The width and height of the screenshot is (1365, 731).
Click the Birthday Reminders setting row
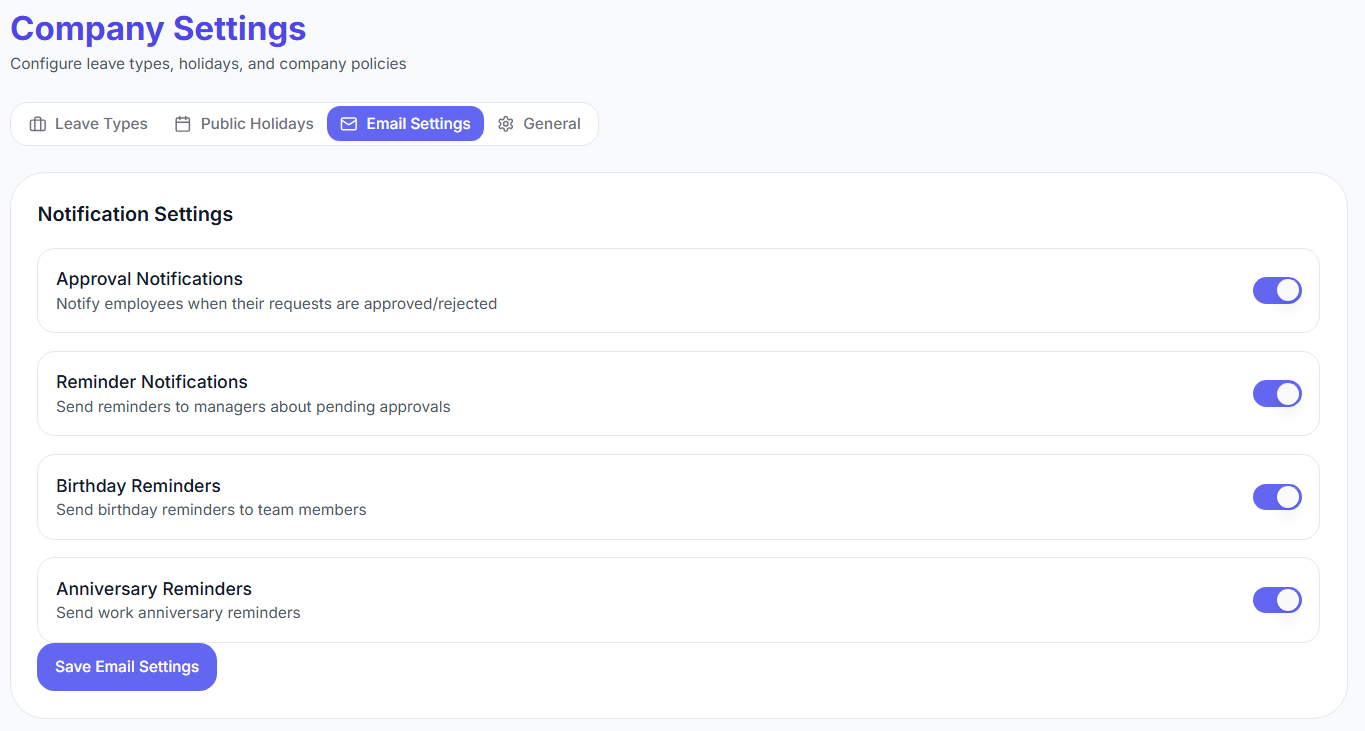click(x=678, y=497)
